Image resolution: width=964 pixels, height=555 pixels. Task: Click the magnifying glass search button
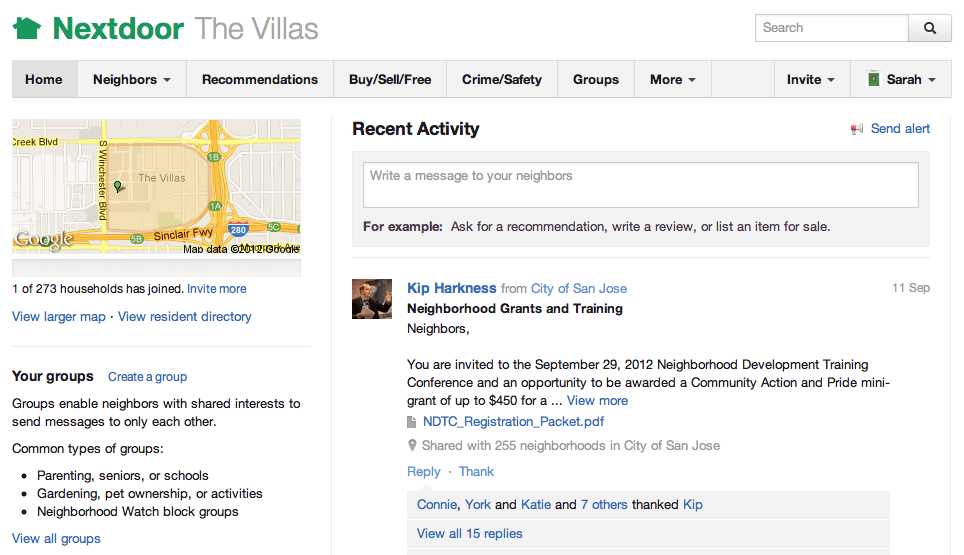tap(930, 28)
